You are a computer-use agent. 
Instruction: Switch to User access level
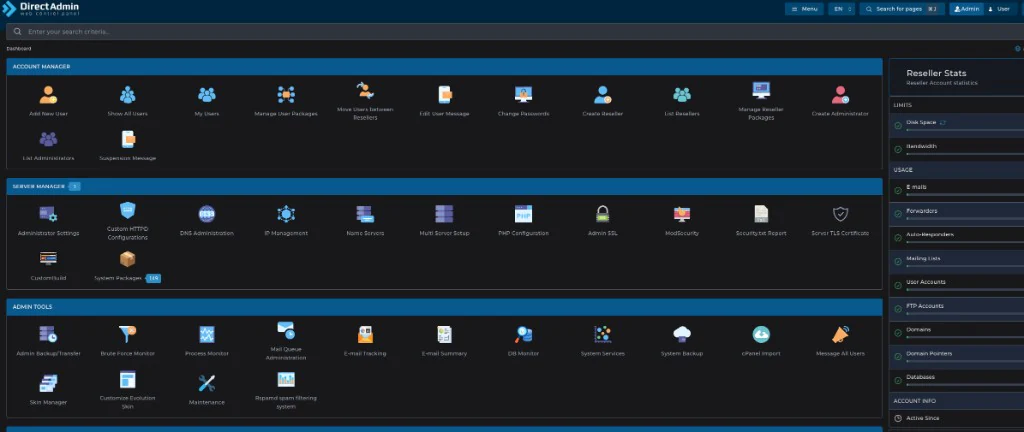click(999, 9)
